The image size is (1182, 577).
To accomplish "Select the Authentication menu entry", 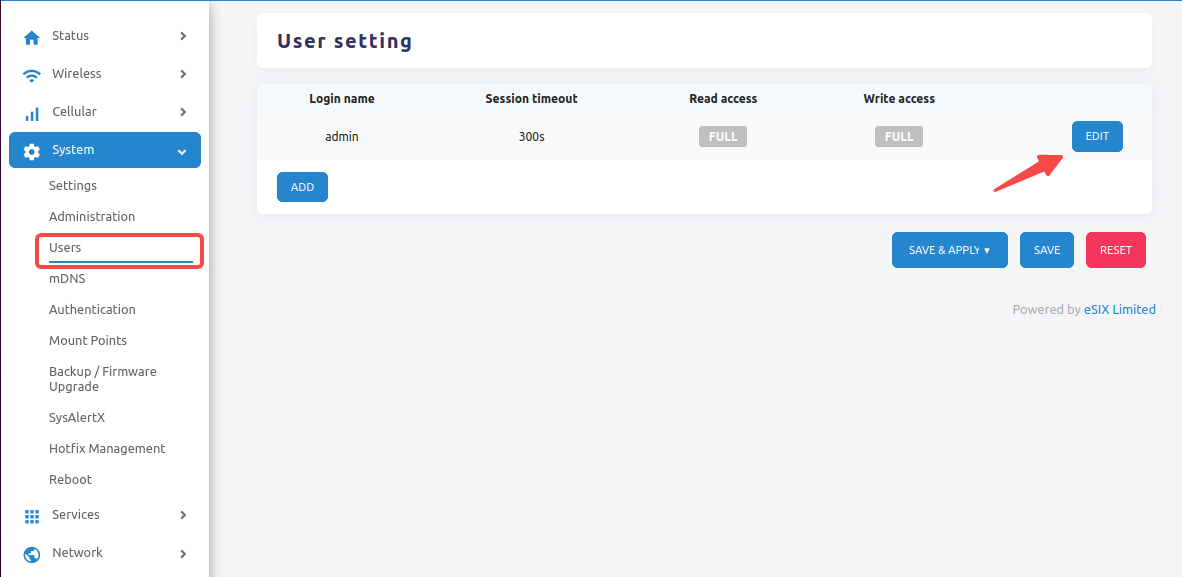I will point(92,309).
